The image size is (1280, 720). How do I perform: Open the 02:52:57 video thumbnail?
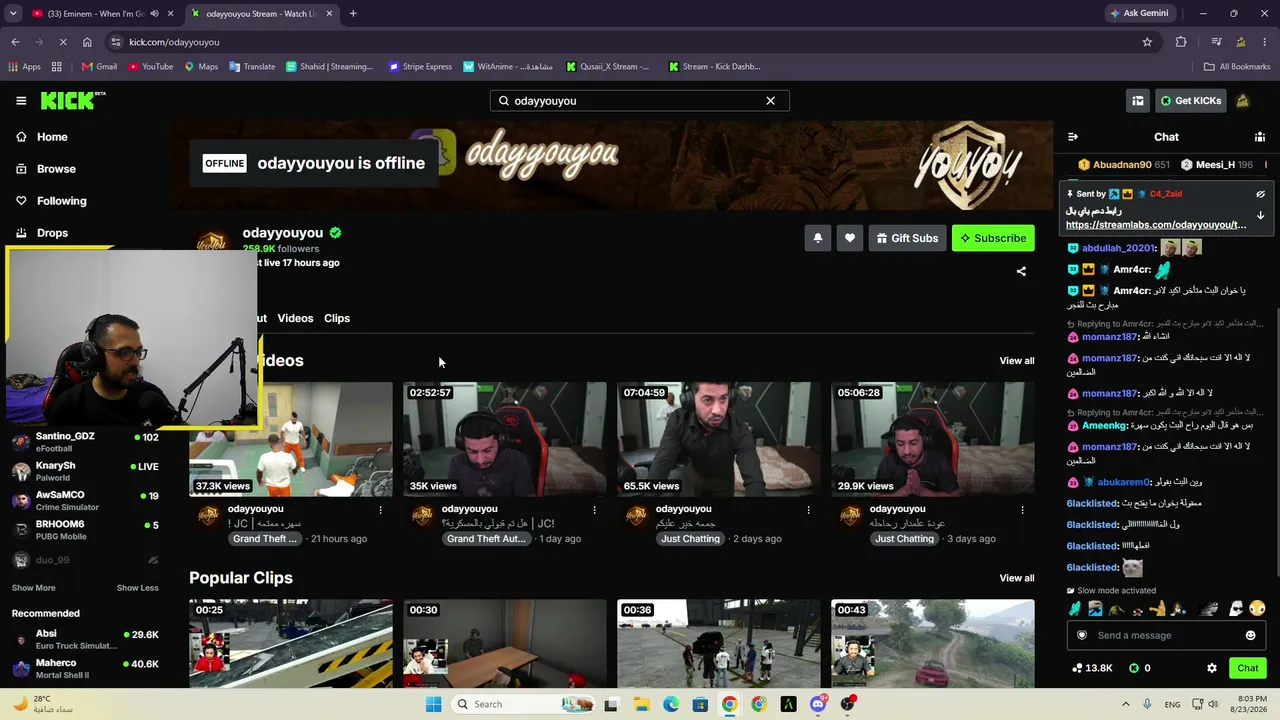(x=505, y=439)
